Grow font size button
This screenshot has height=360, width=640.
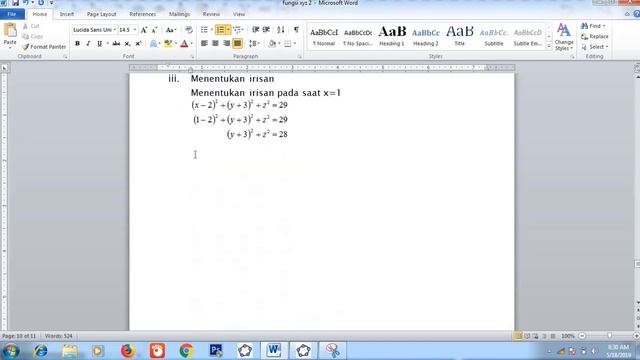pos(144,30)
